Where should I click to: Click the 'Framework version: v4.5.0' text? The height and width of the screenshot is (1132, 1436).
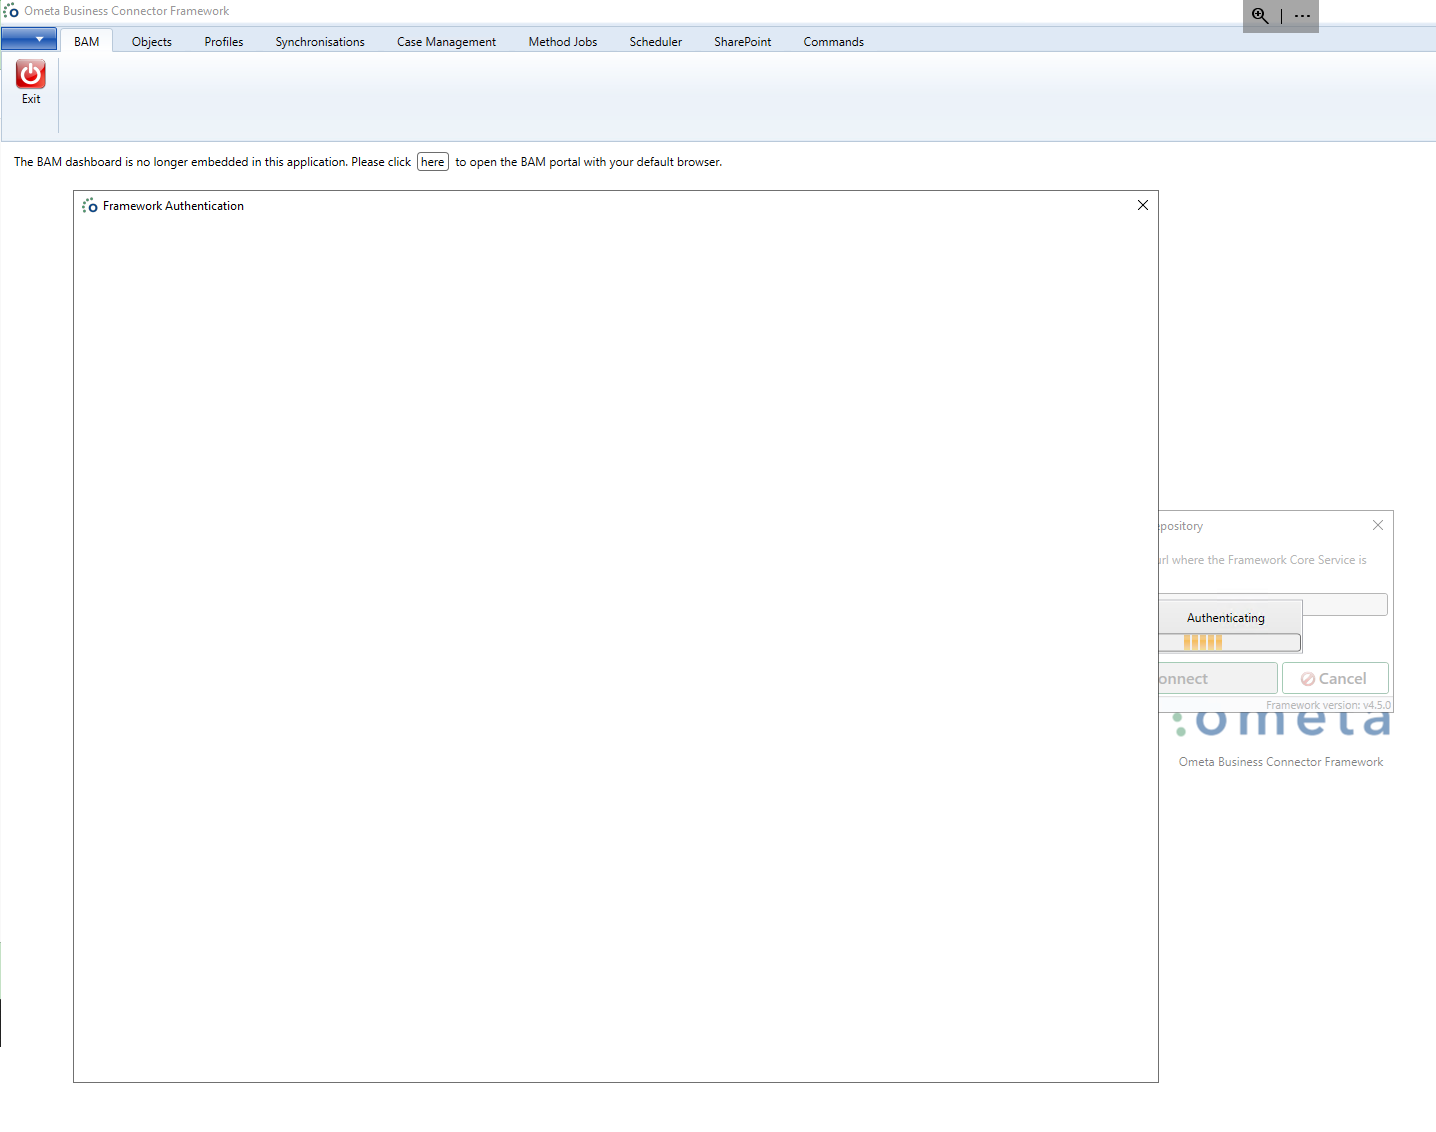pyautogui.click(x=1328, y=705)
